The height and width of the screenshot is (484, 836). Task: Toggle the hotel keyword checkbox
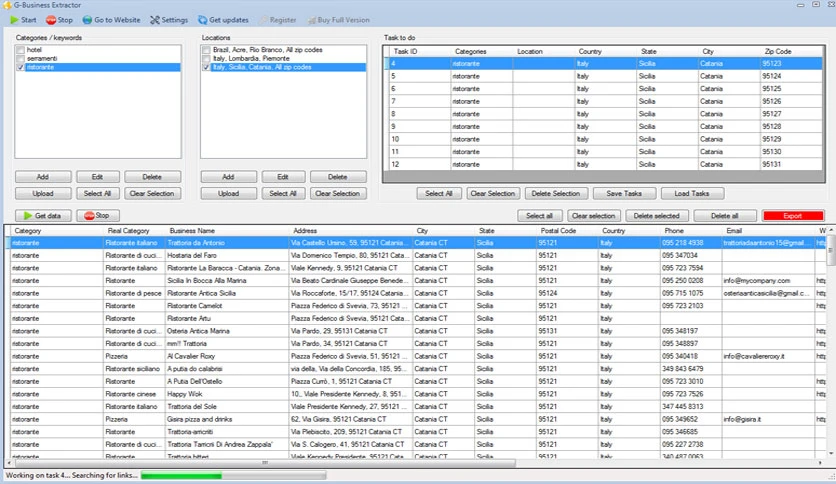pyautogui.click(x=20, y=50)
